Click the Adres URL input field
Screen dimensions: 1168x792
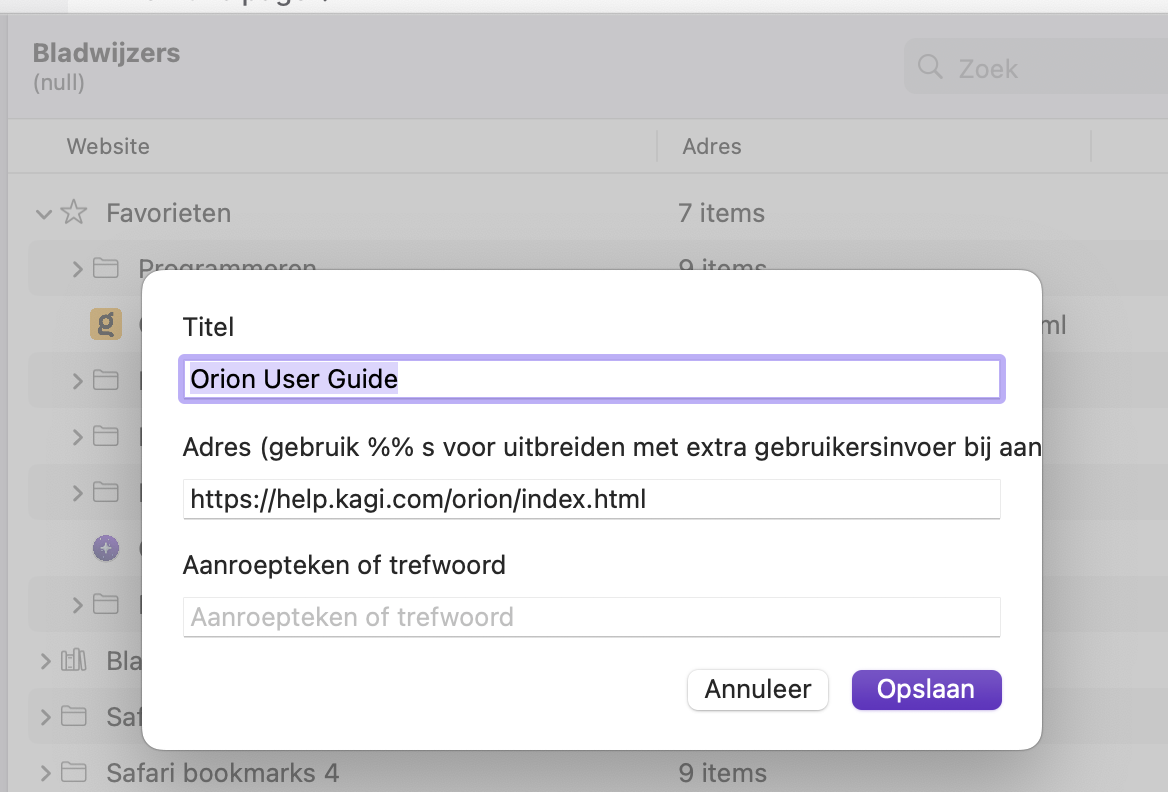click(592, 499)
